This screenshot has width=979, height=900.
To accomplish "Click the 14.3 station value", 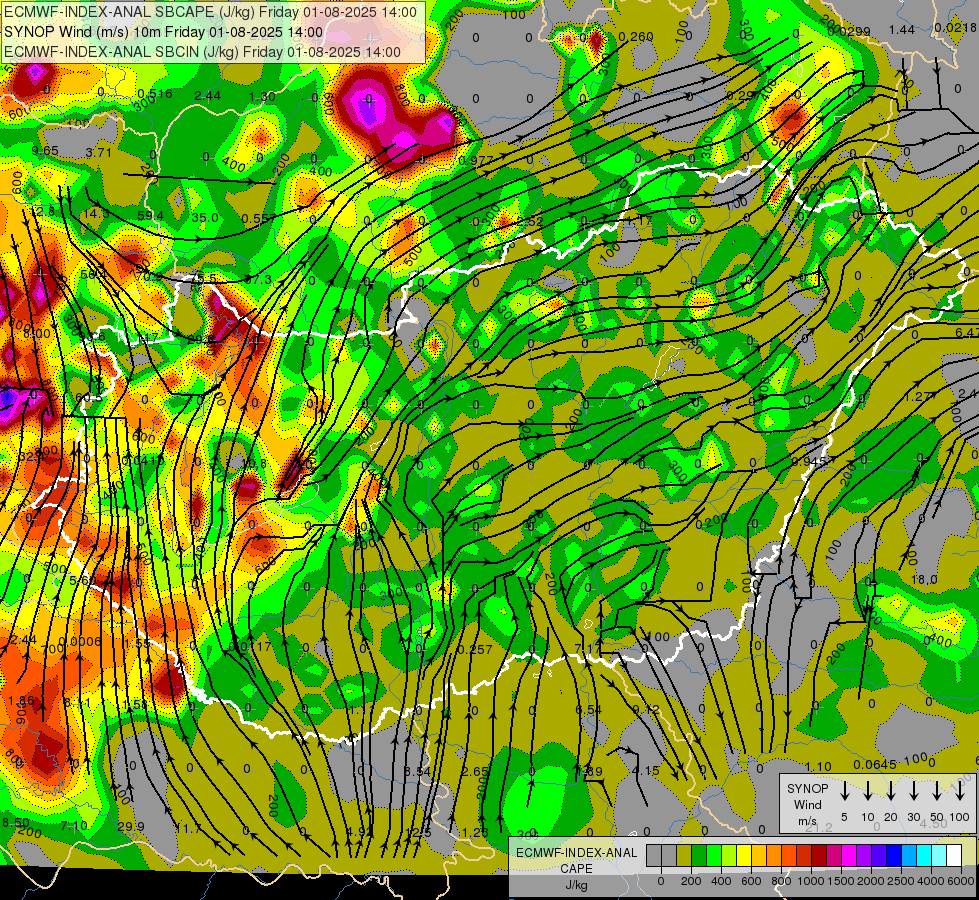I will click(96, 214).
